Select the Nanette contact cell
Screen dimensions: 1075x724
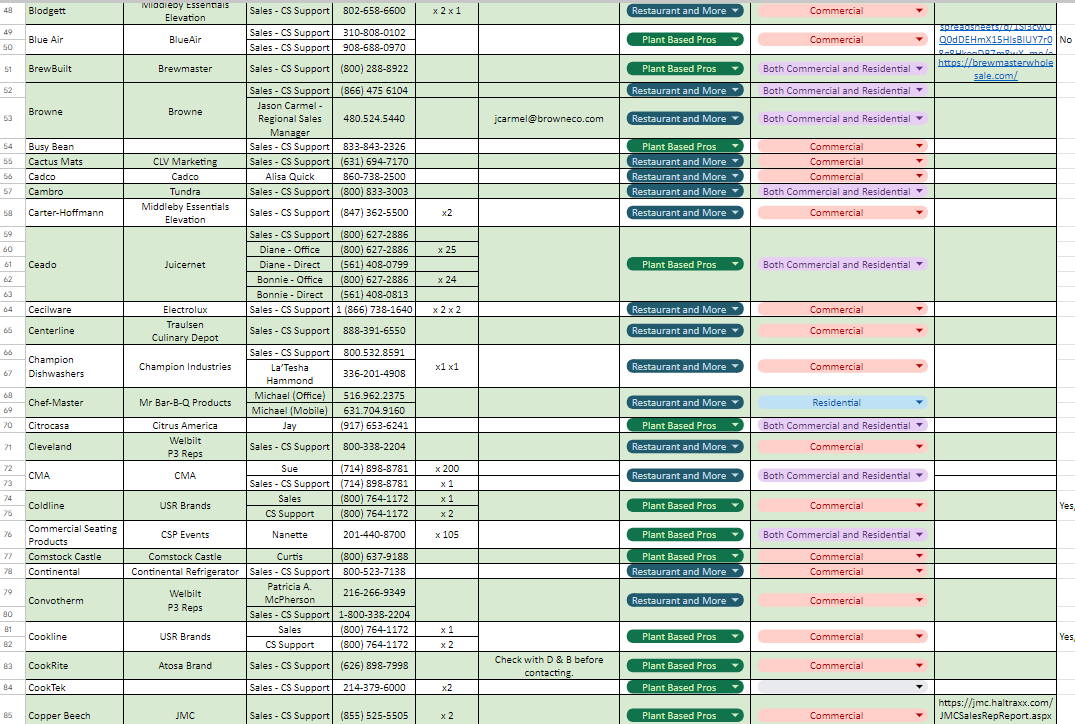289,535
